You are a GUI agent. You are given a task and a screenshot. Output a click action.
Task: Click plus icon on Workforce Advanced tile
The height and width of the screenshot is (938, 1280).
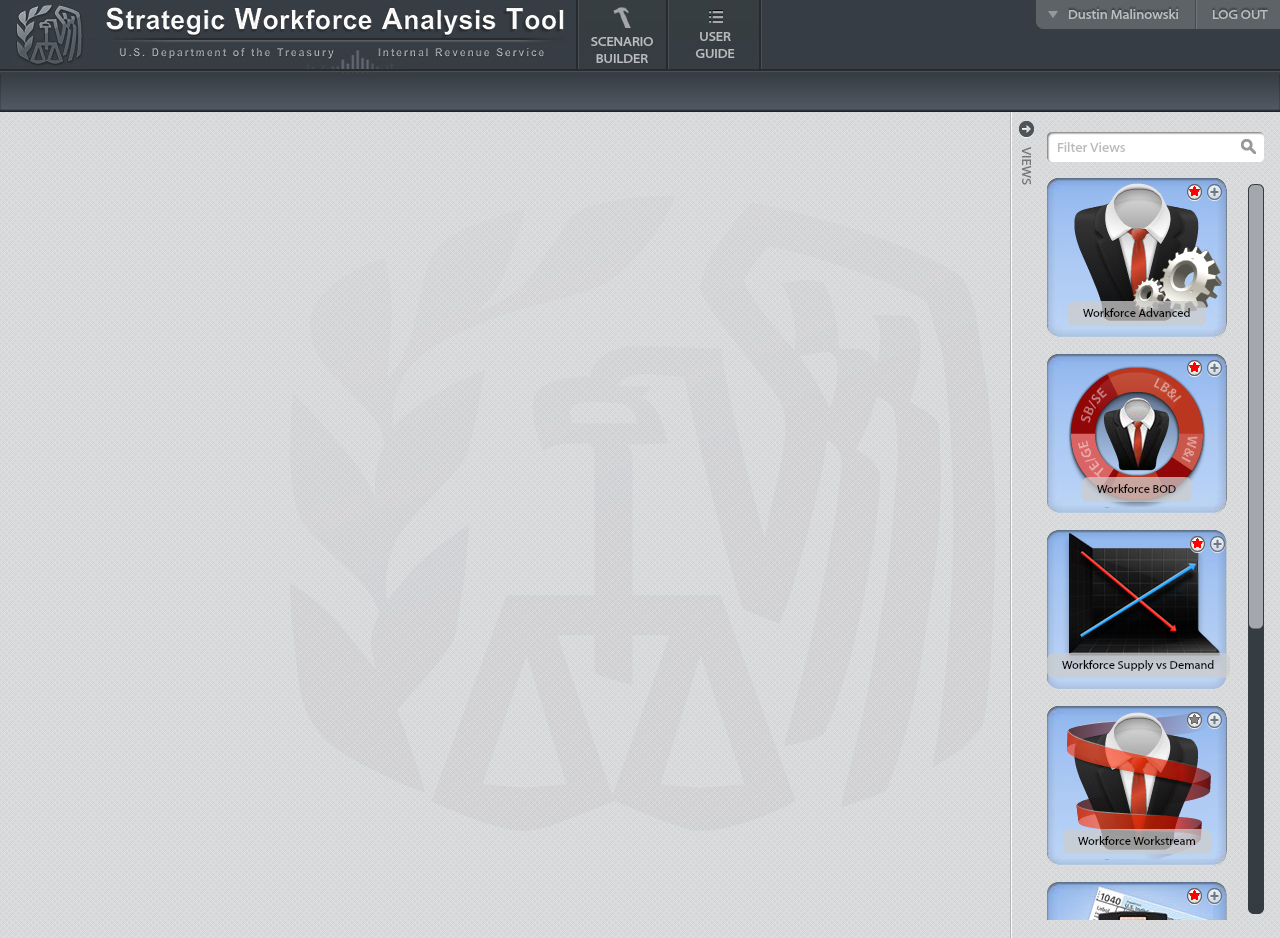pyautogui.click(x=1214, y=192)
